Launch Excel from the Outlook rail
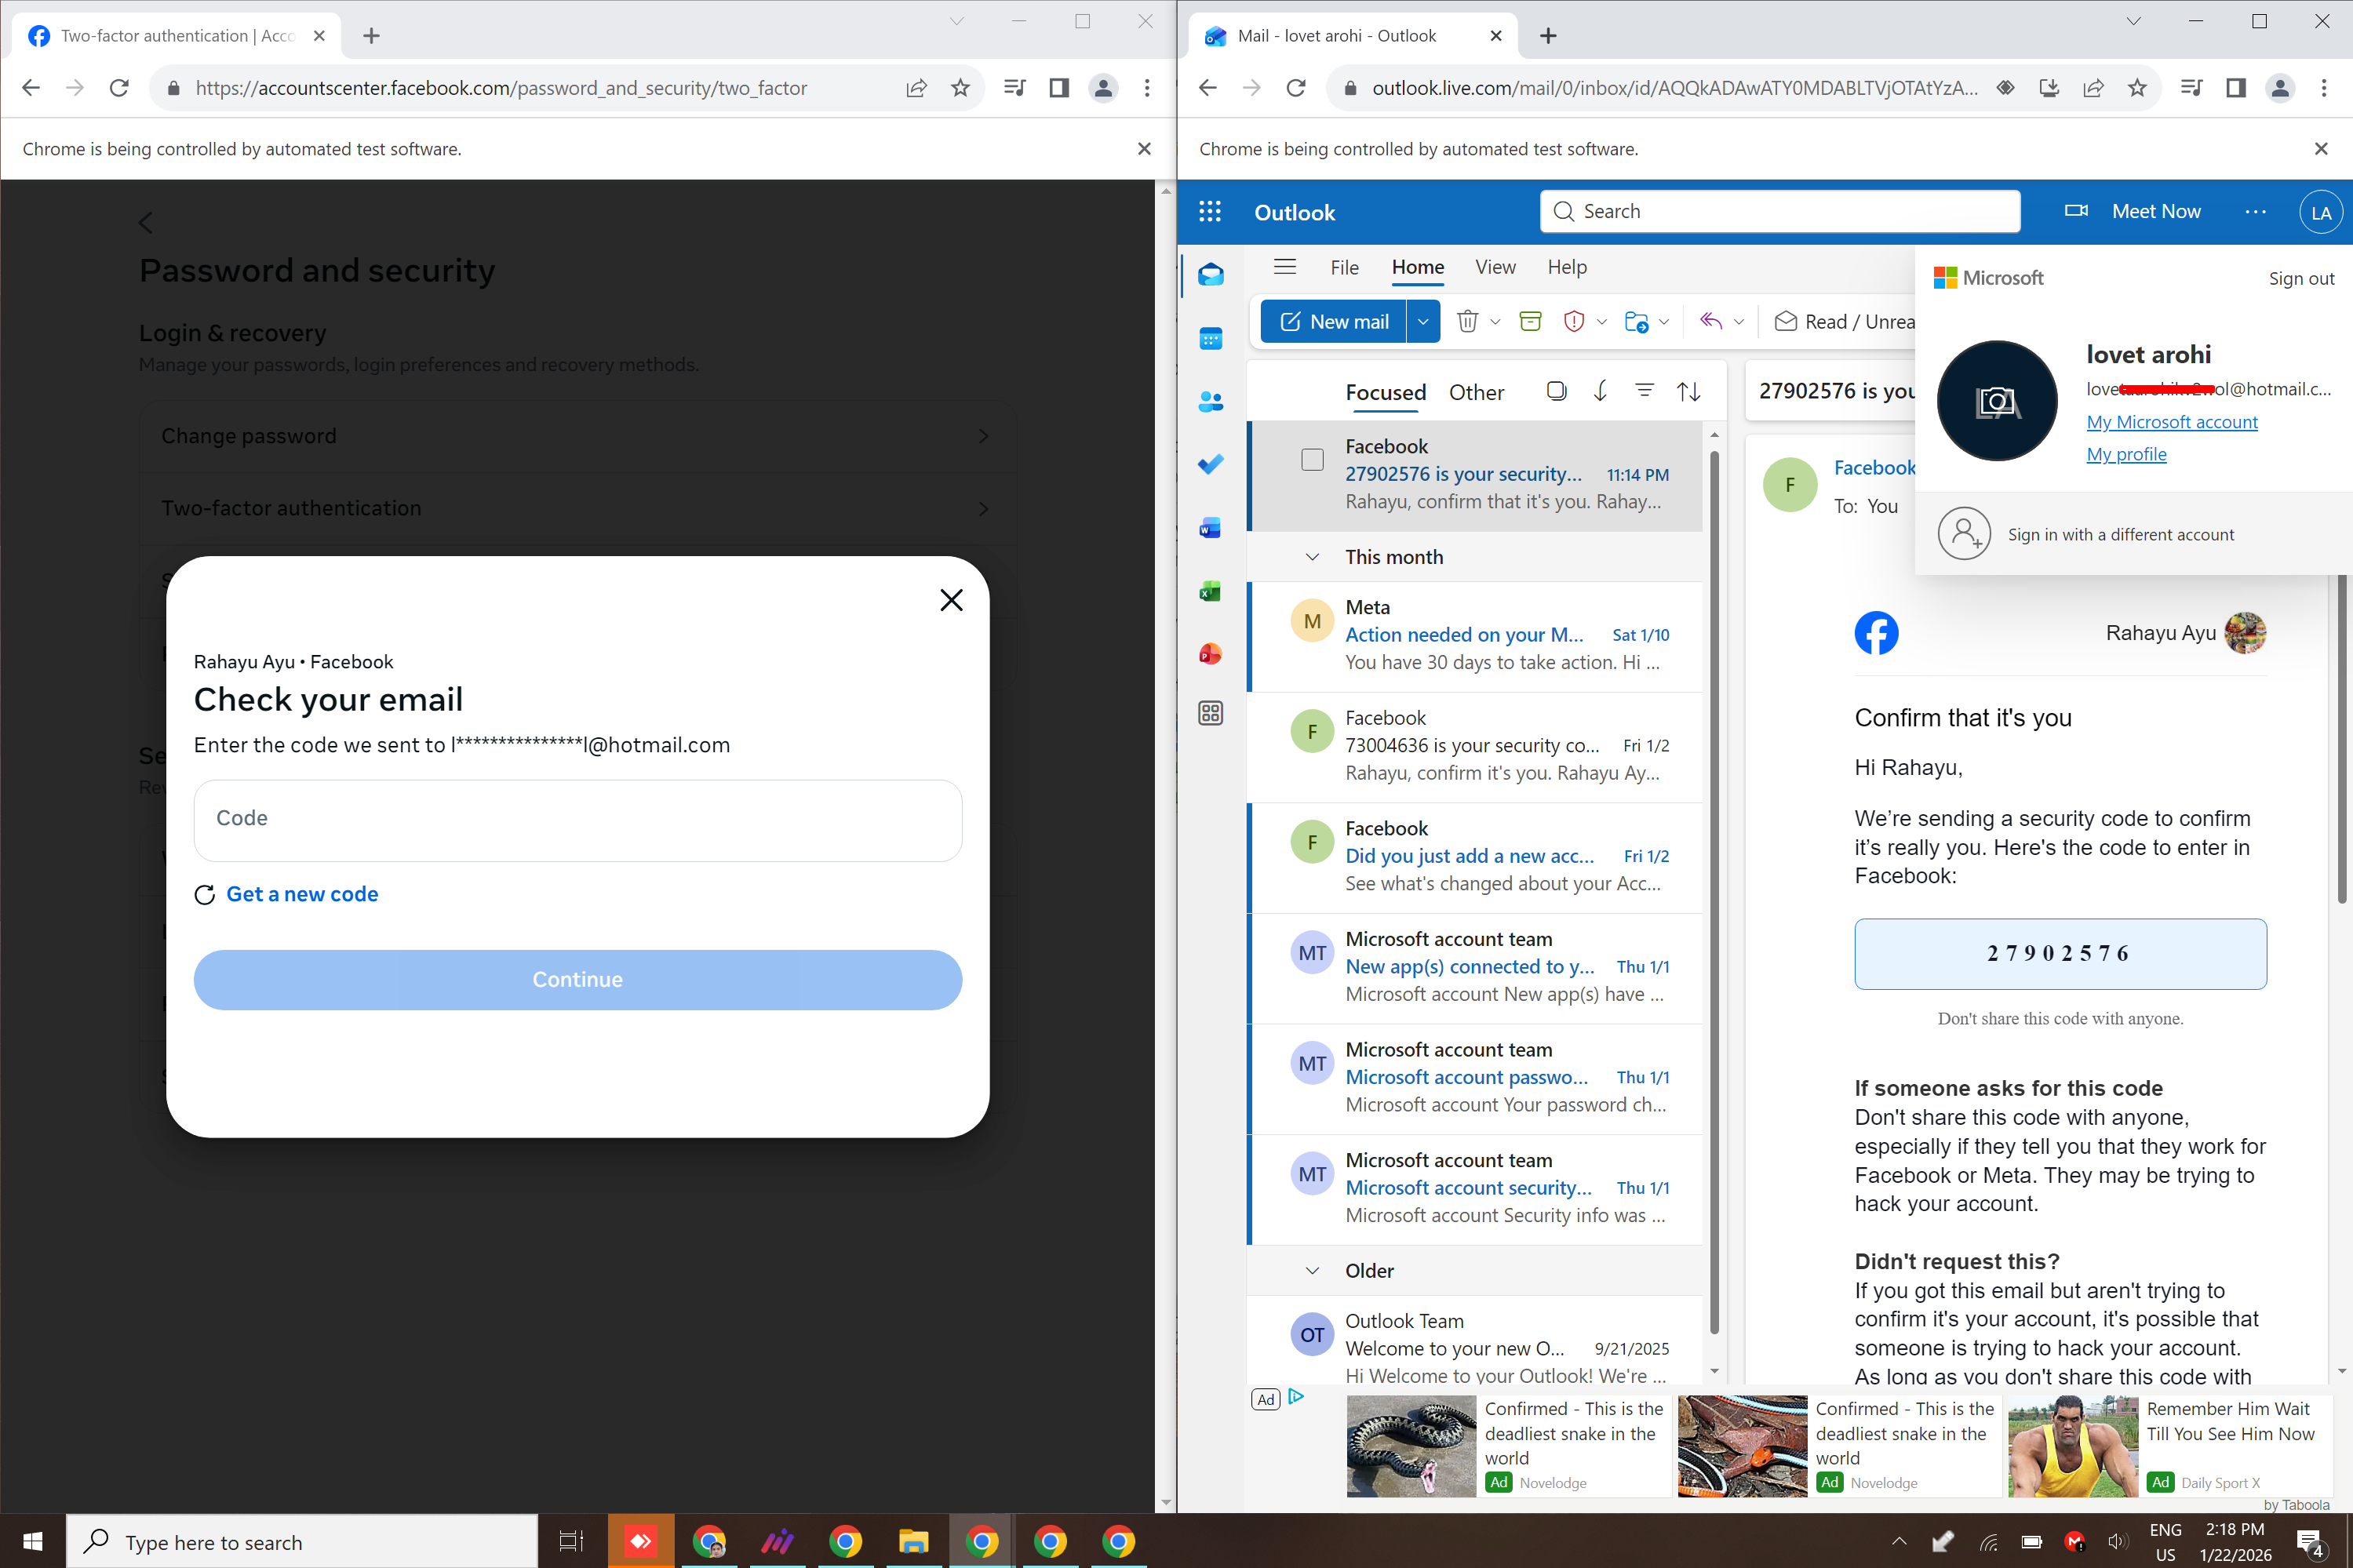 (1211, 591)
